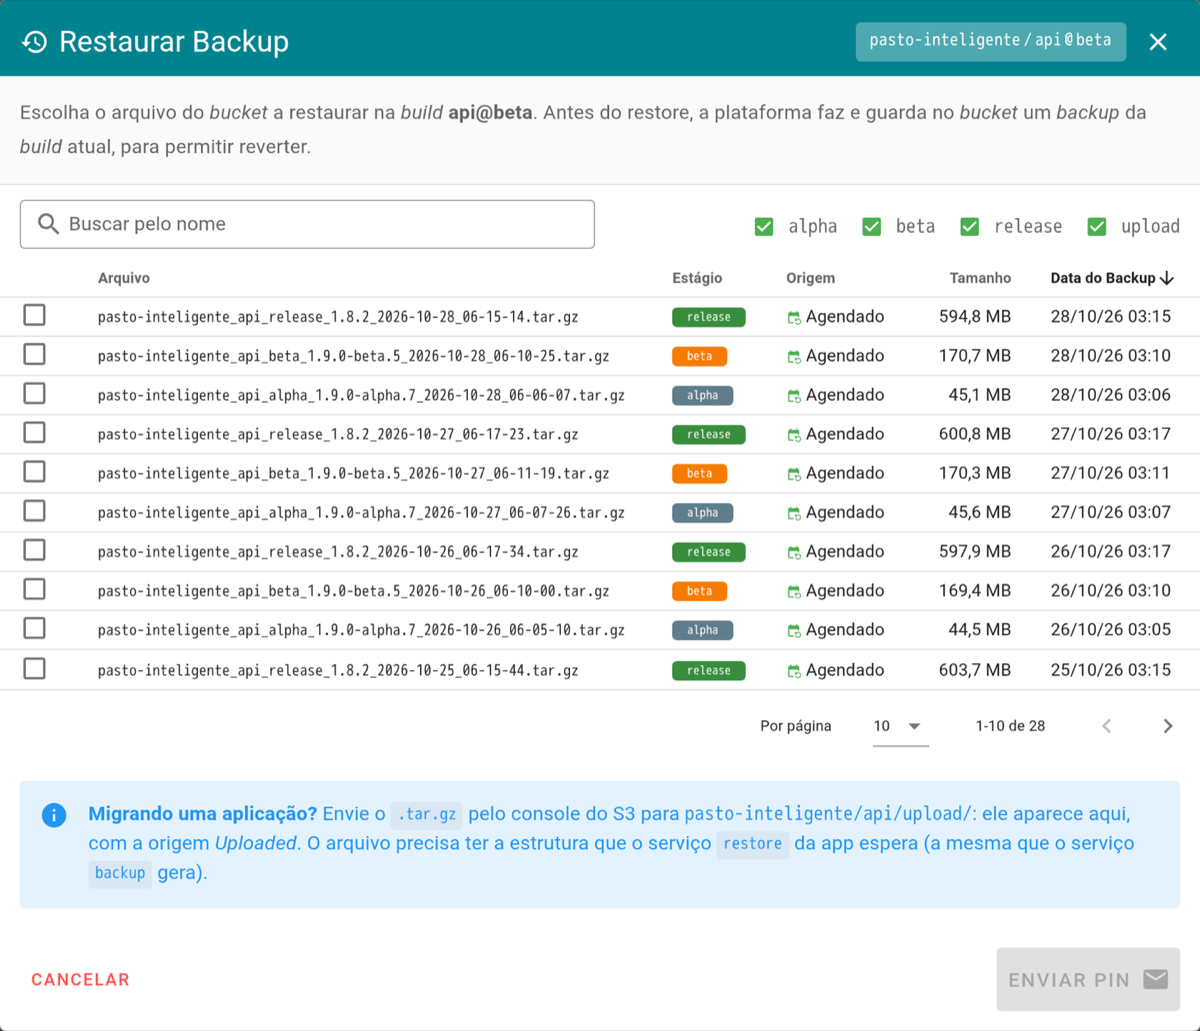Click the pasto-inteligente/api@beta chip
Viewport: 1200px width, 1031px height.
tap(990, 41)
